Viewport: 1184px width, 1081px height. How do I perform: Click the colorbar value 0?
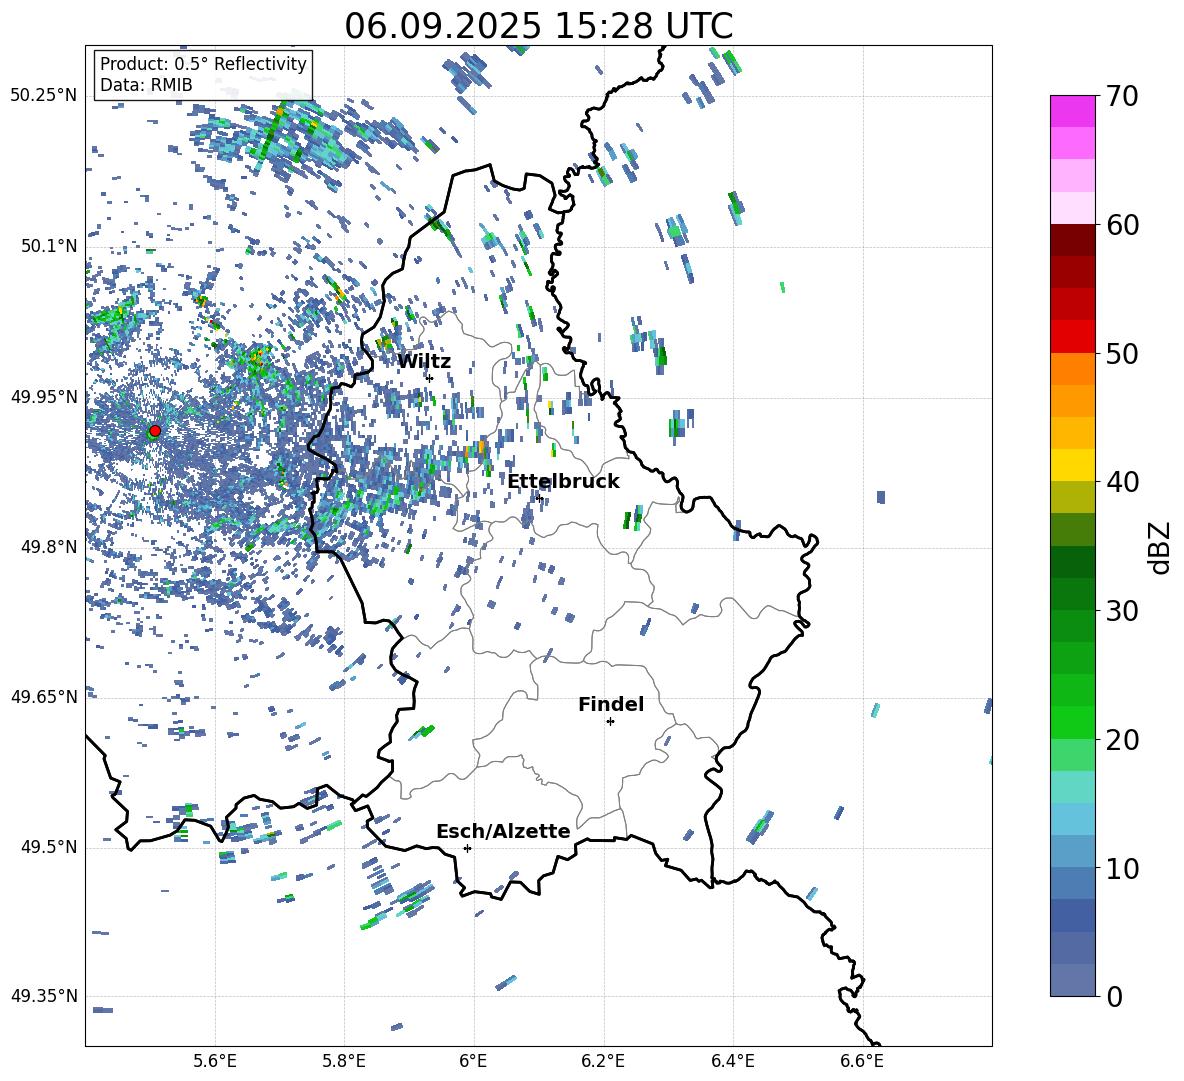point(1115,996)
